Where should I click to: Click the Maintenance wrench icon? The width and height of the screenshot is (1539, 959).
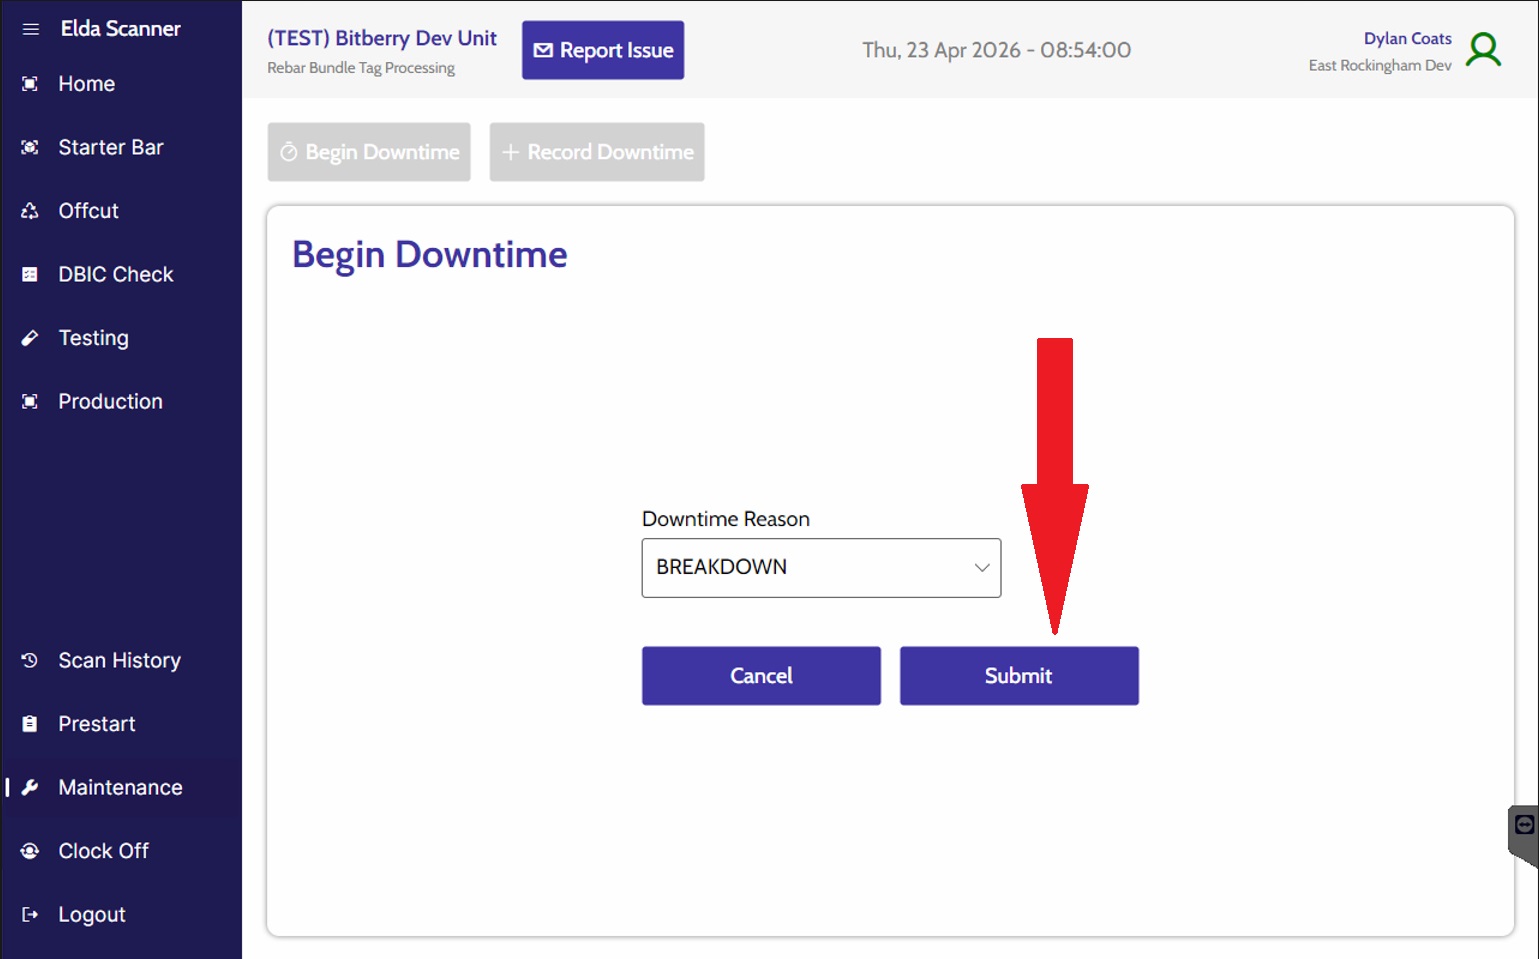(30, 787)
